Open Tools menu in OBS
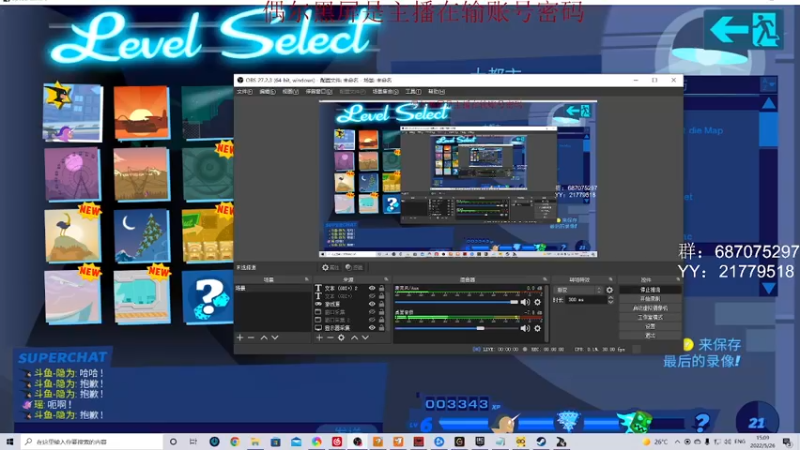Image resolution: width=800 pixels, height=450 pixels. 413,92
